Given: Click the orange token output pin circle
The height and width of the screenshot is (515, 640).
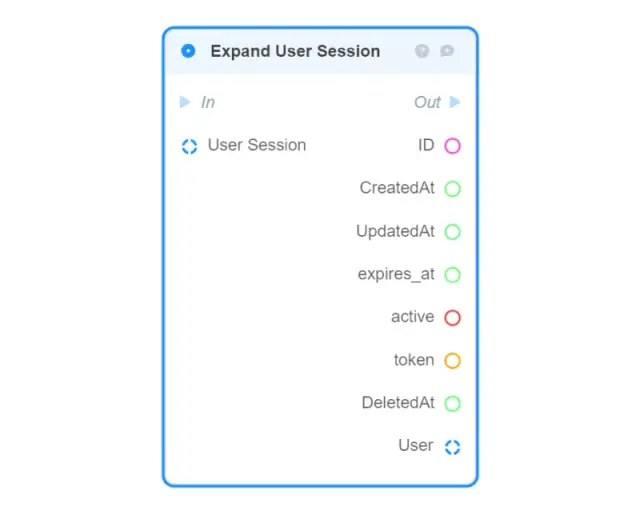Looking at the screenshot, I should point(452,361).
